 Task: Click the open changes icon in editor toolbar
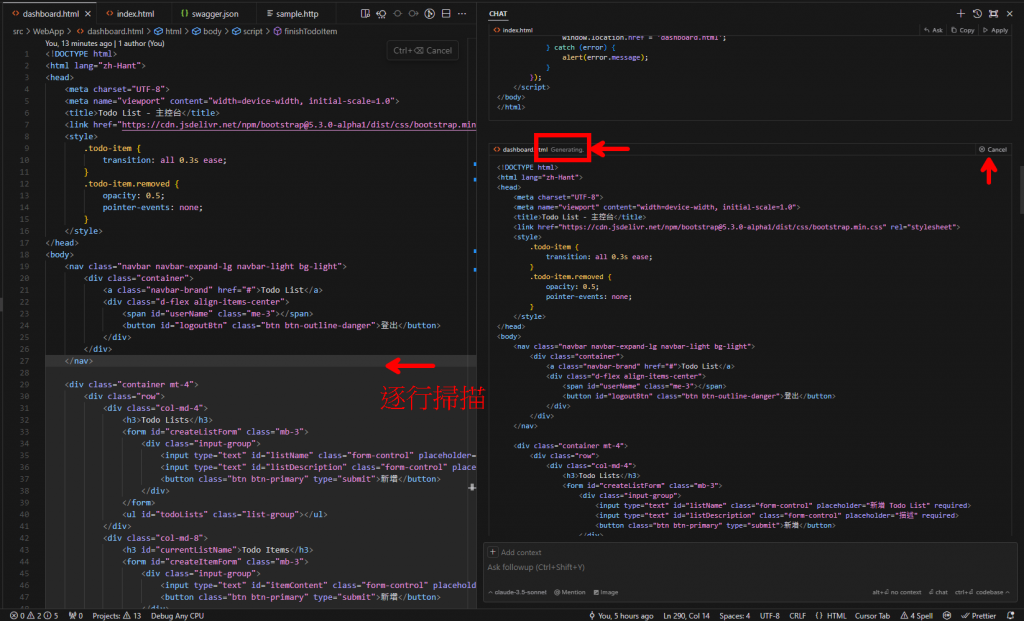[x=366, y=14]
